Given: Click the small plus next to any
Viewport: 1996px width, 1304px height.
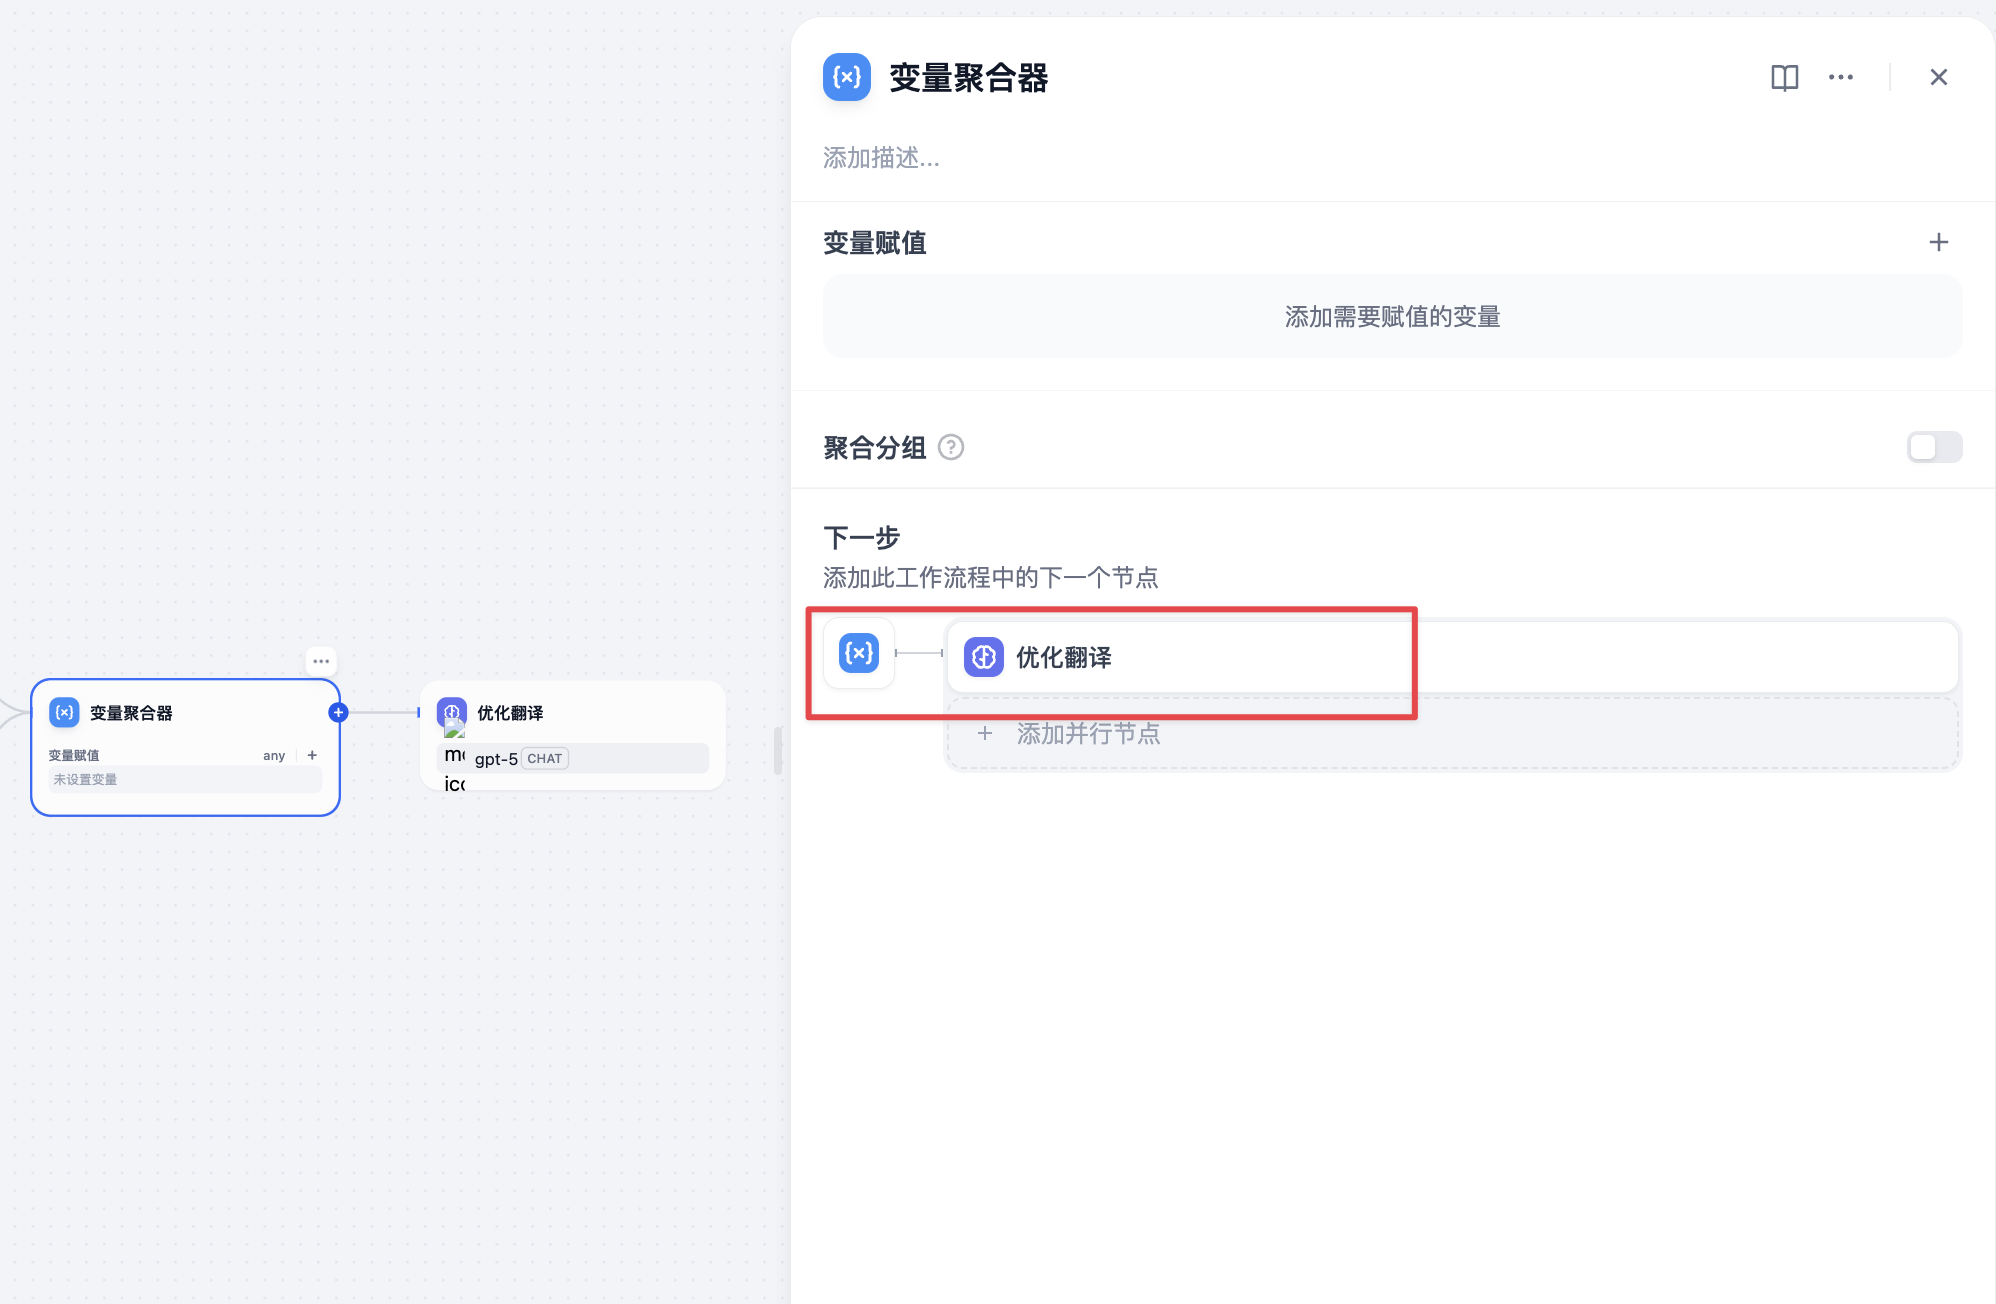Looking at the screenshot, I should pos(312,755).
